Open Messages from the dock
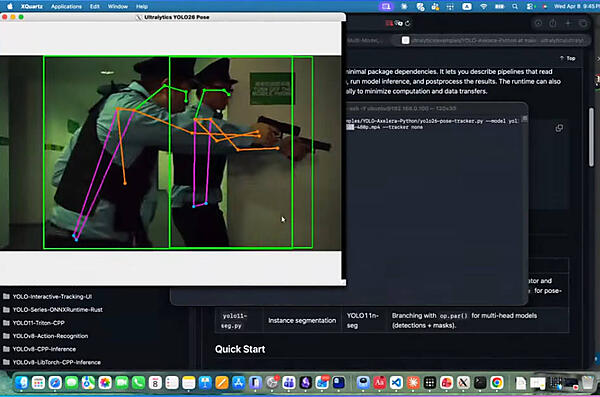This screenshot has height=397, width=600. (72, 382)
